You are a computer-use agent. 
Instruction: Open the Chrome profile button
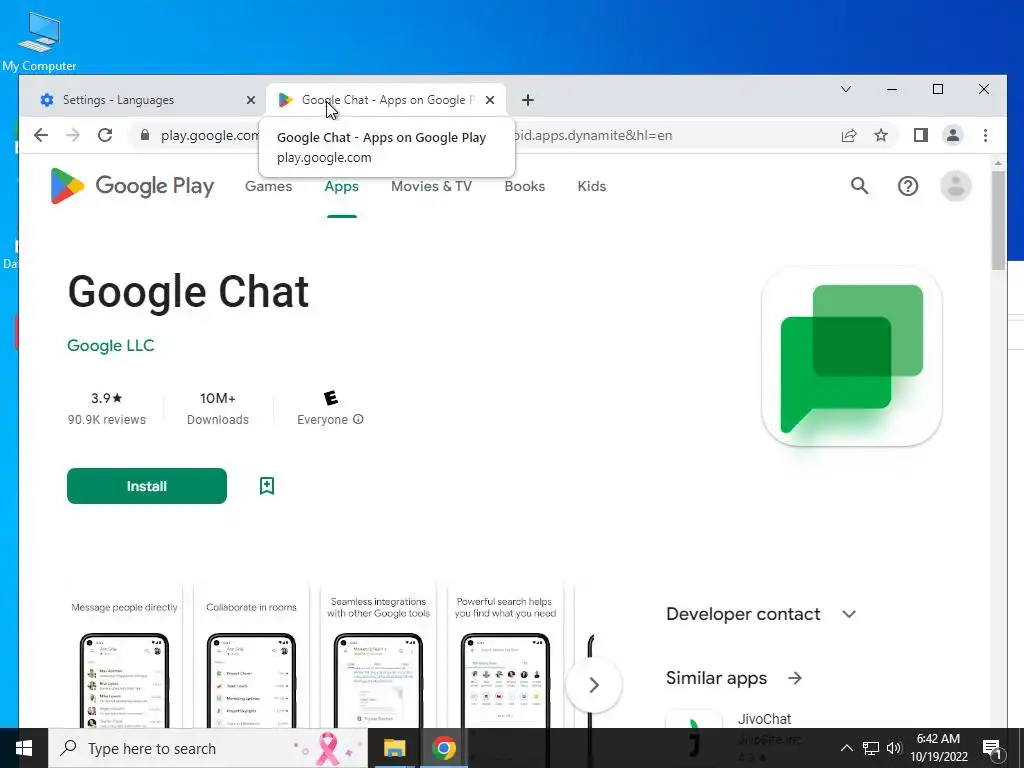[953, 135]
